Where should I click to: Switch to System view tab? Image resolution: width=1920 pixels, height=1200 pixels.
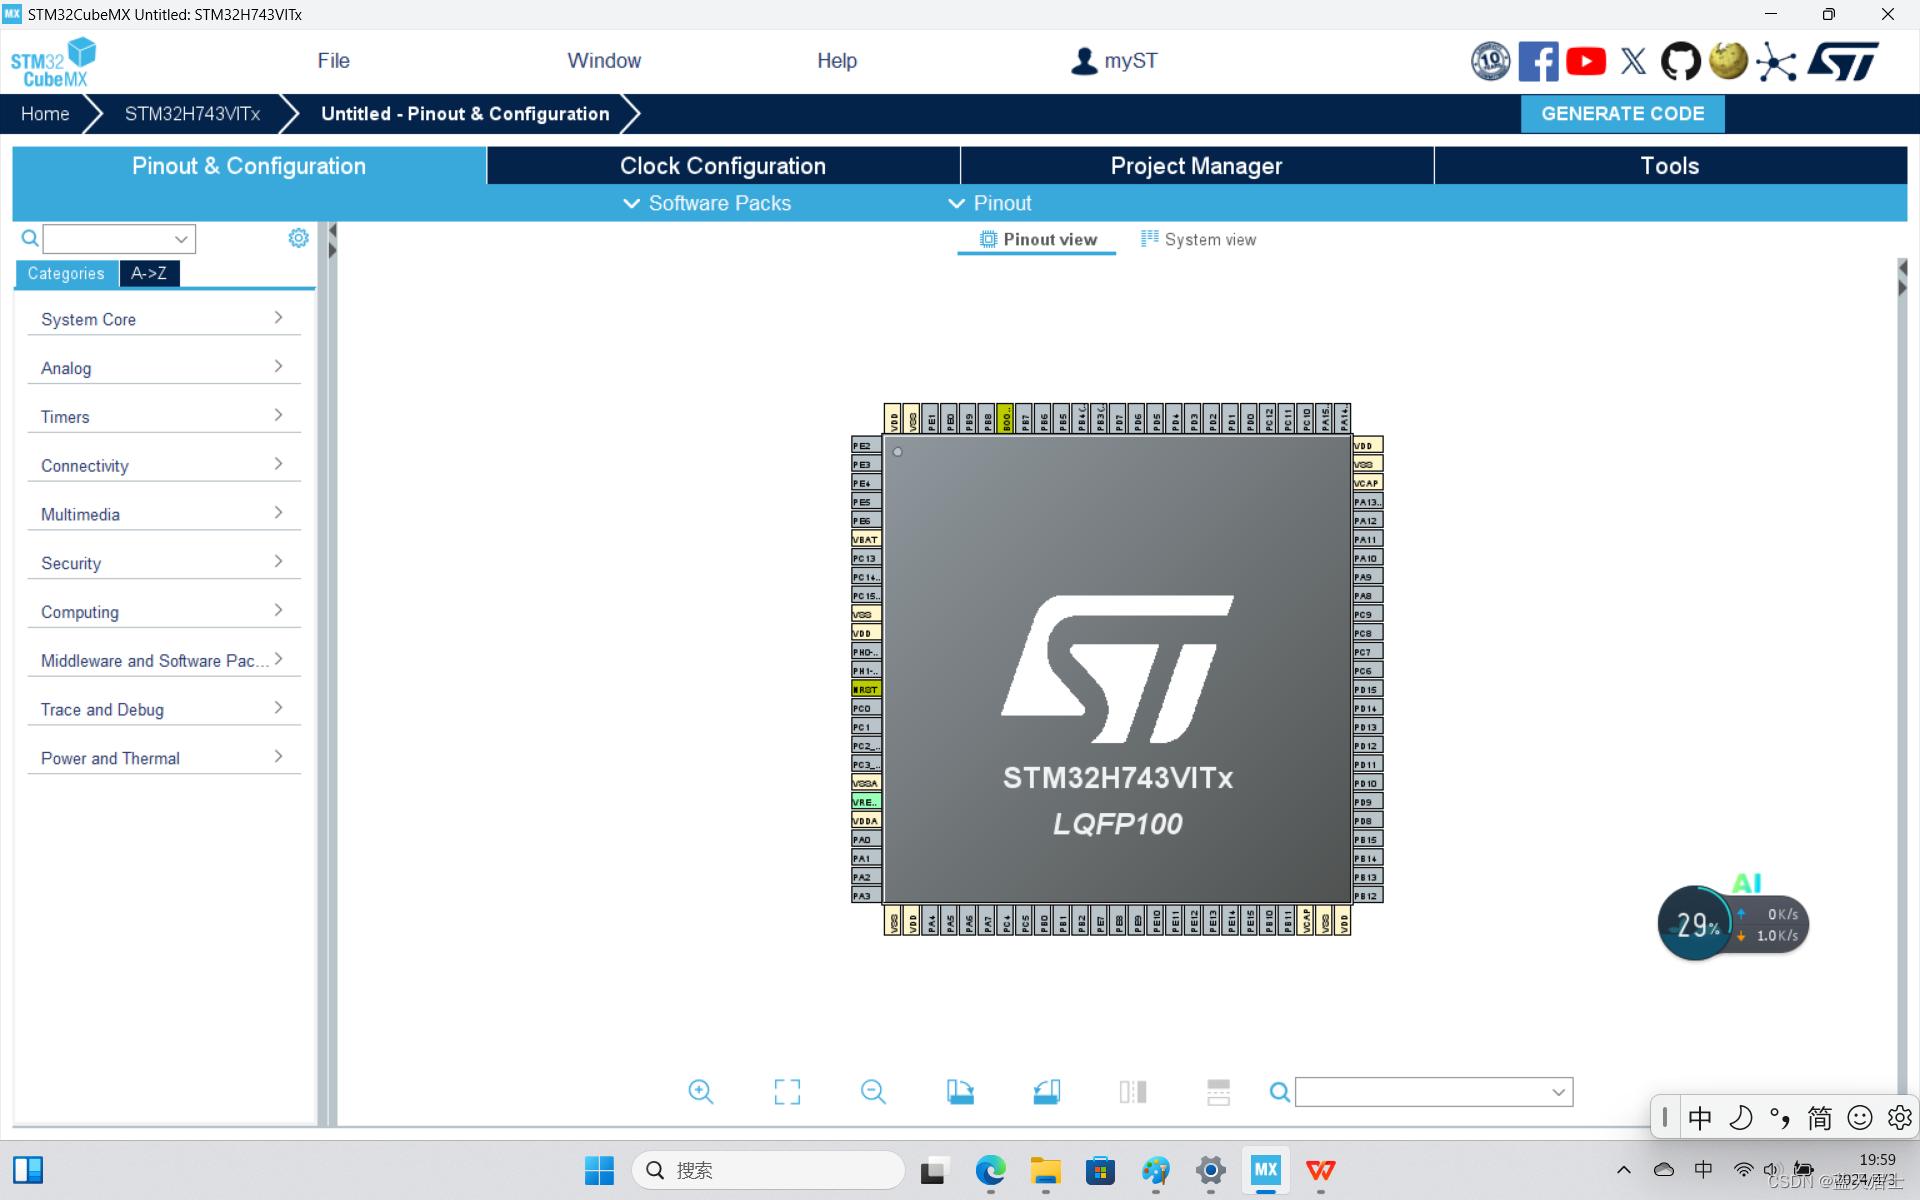(x=1197, y=238)
